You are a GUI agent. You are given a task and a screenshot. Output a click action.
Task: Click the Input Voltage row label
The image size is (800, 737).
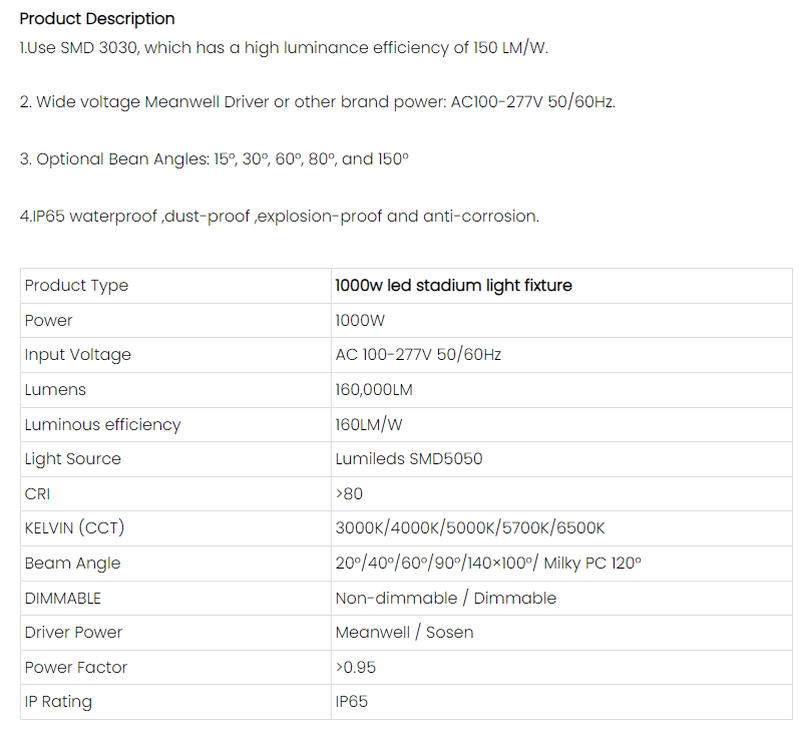click(x=78, y=355)
